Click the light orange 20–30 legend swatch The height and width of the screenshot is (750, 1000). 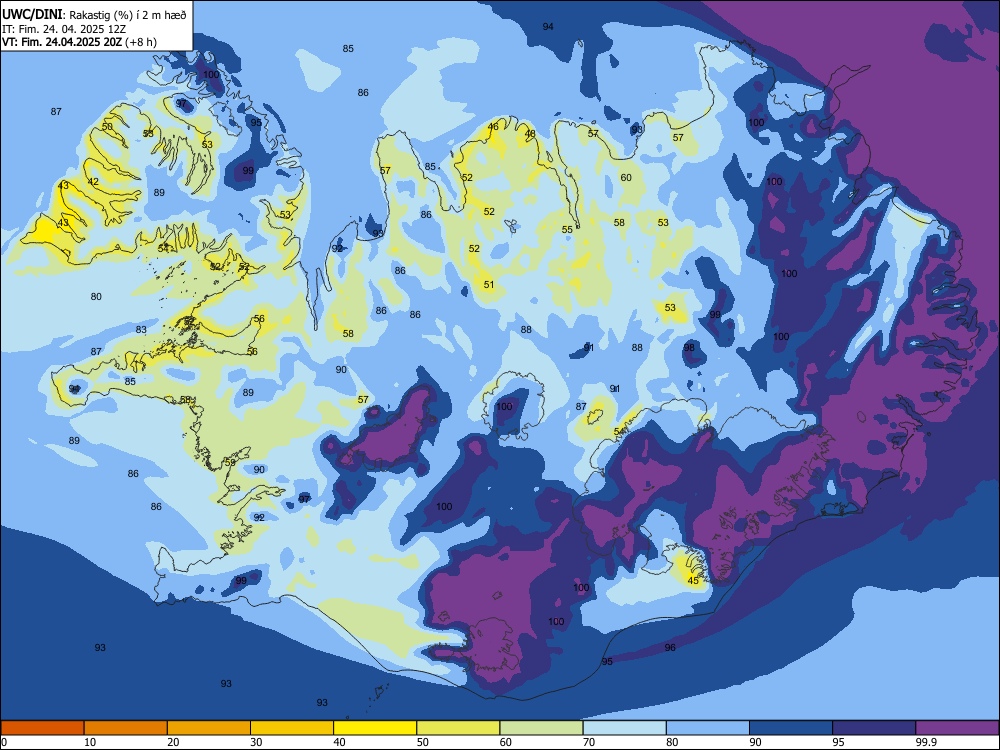point(209,728)
